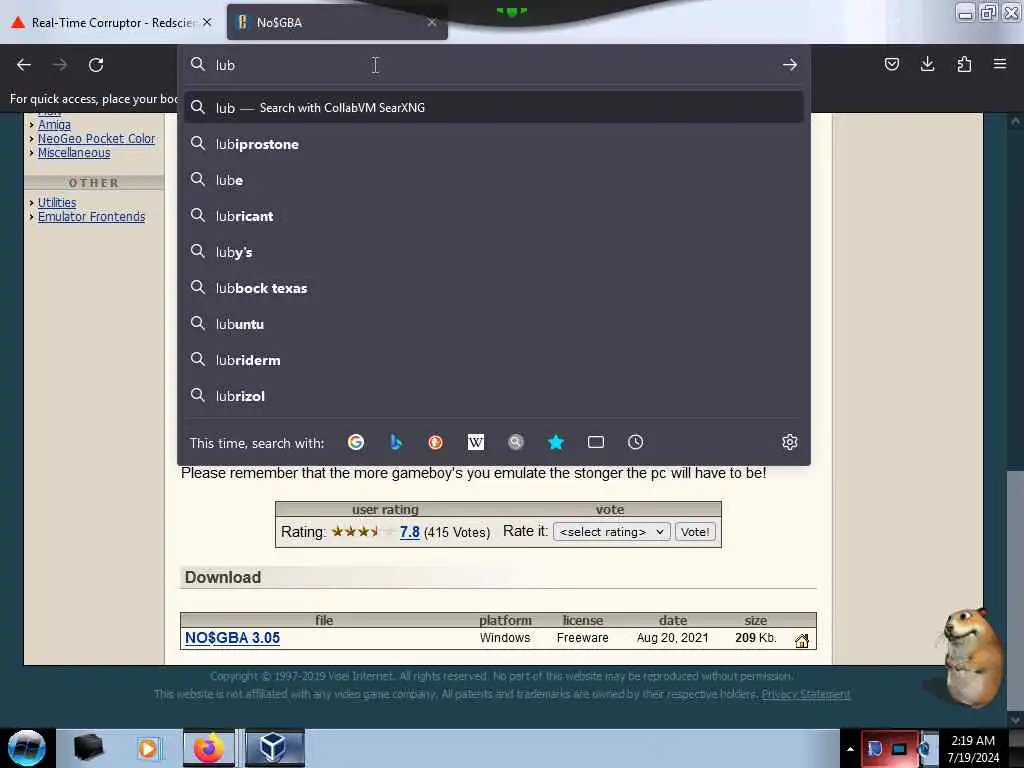This screenshot has width=1024, height=768.
Task: Click the address bar text field
Action: tap(493, 65)
